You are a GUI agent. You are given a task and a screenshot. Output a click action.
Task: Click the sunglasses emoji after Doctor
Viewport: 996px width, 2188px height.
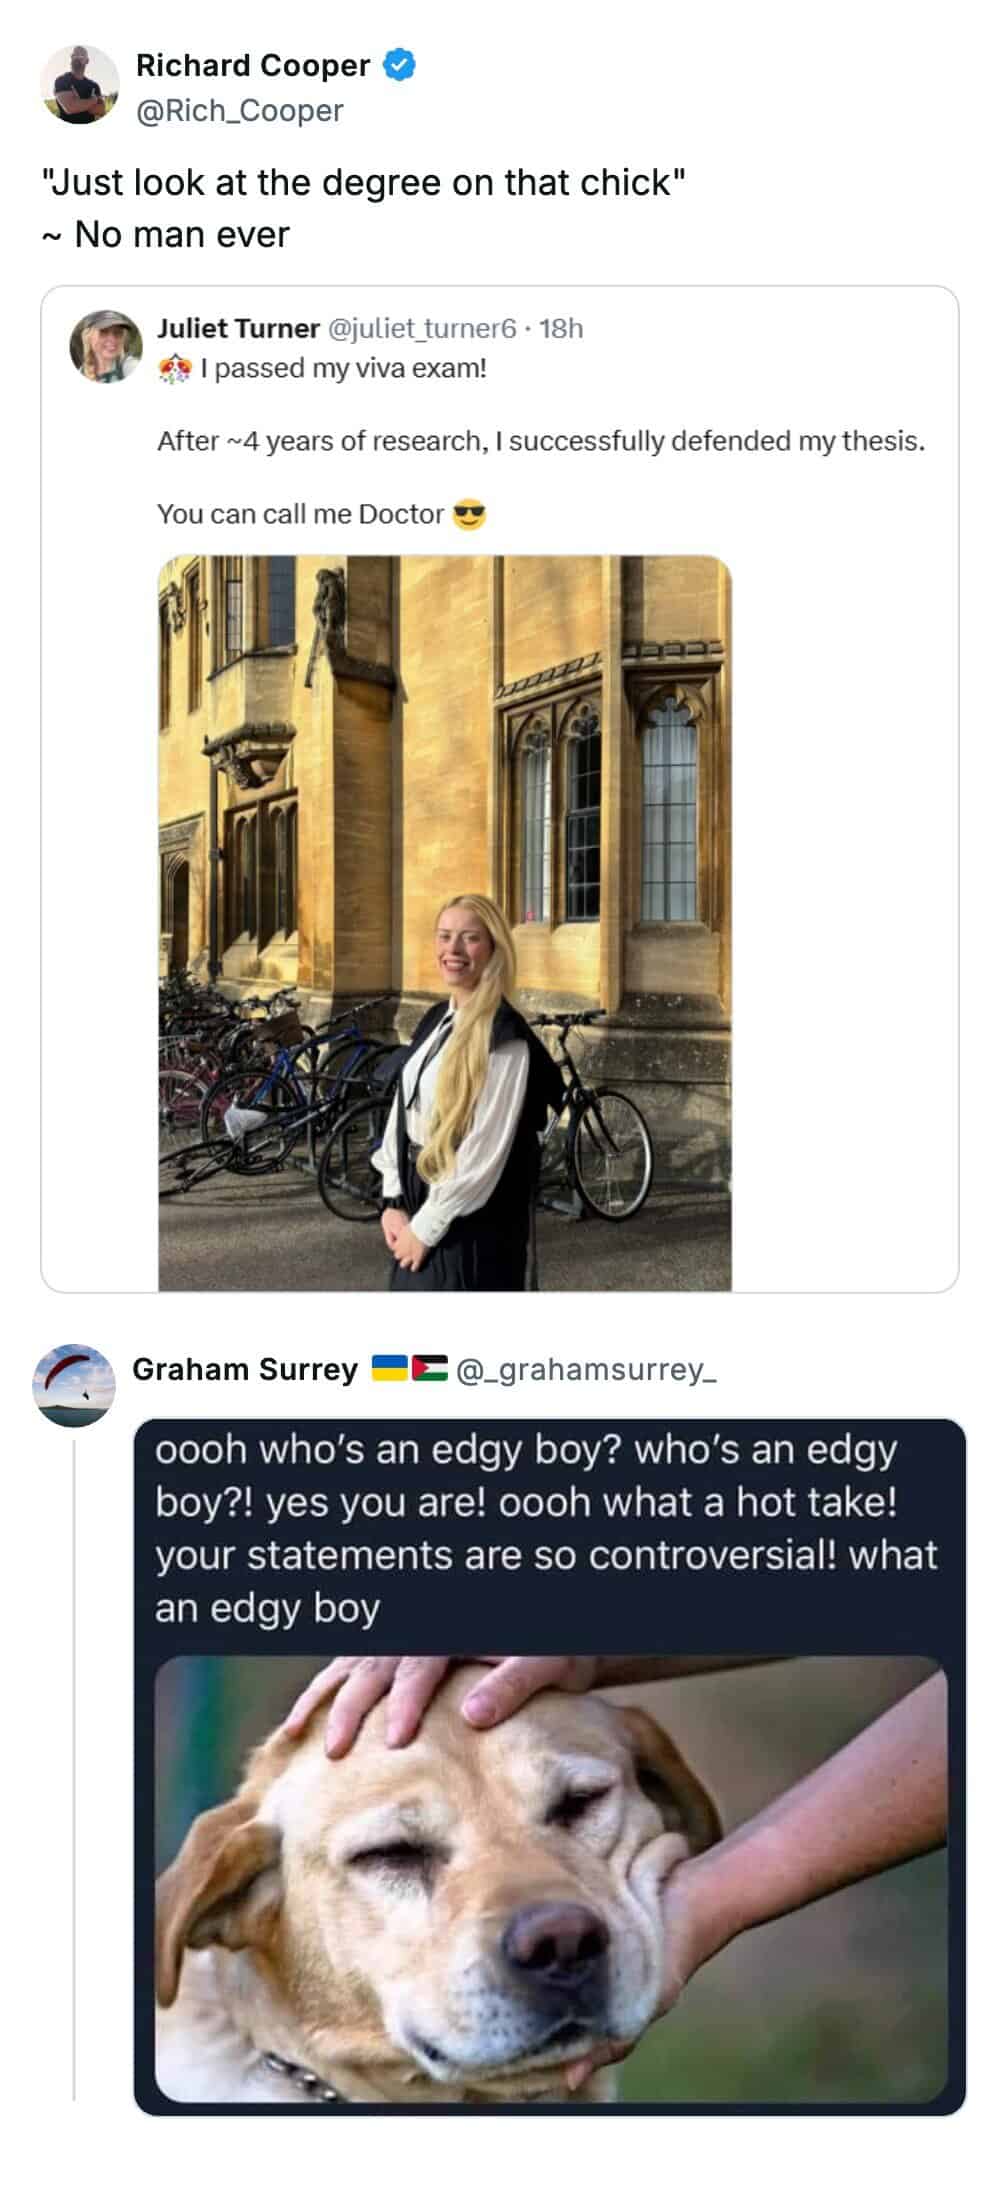[x=469, y=514]
